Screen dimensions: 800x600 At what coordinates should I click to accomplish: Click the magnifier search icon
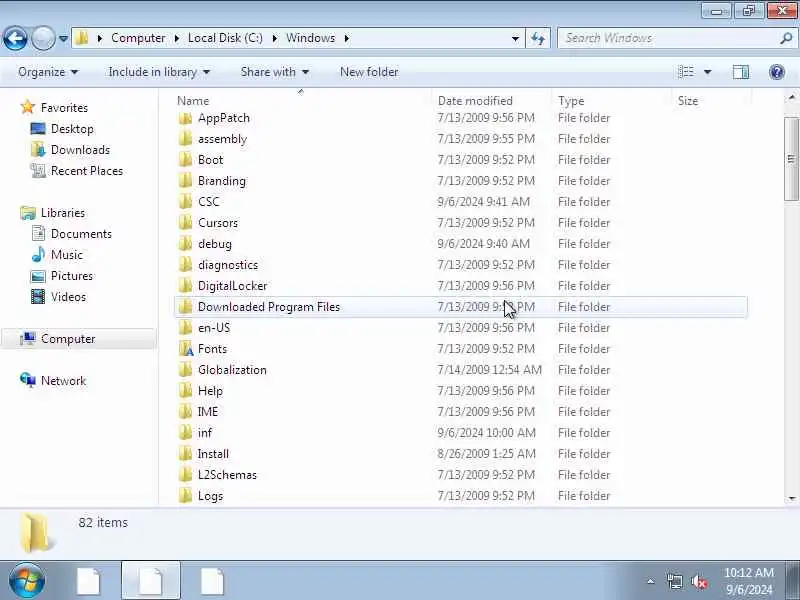point(786,38)
